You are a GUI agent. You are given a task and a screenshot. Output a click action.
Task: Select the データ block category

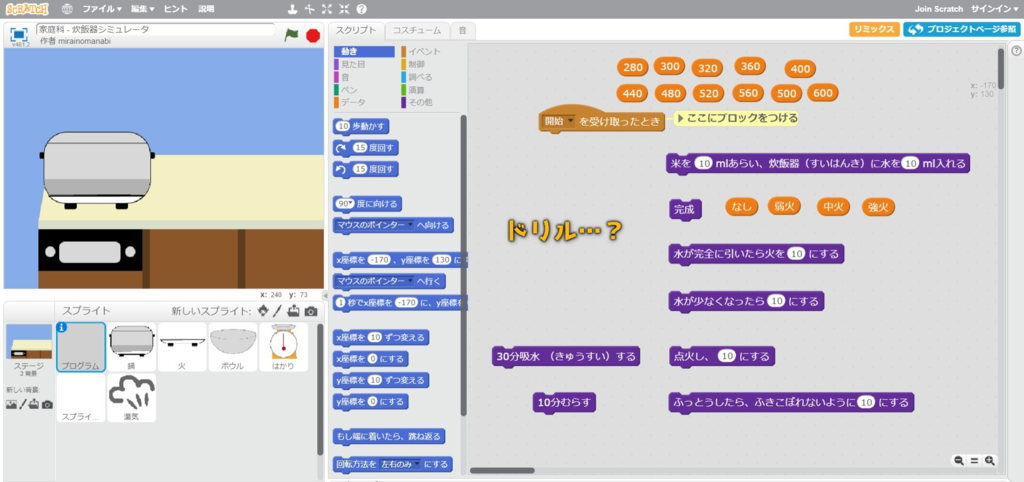(x=353, y=103)
